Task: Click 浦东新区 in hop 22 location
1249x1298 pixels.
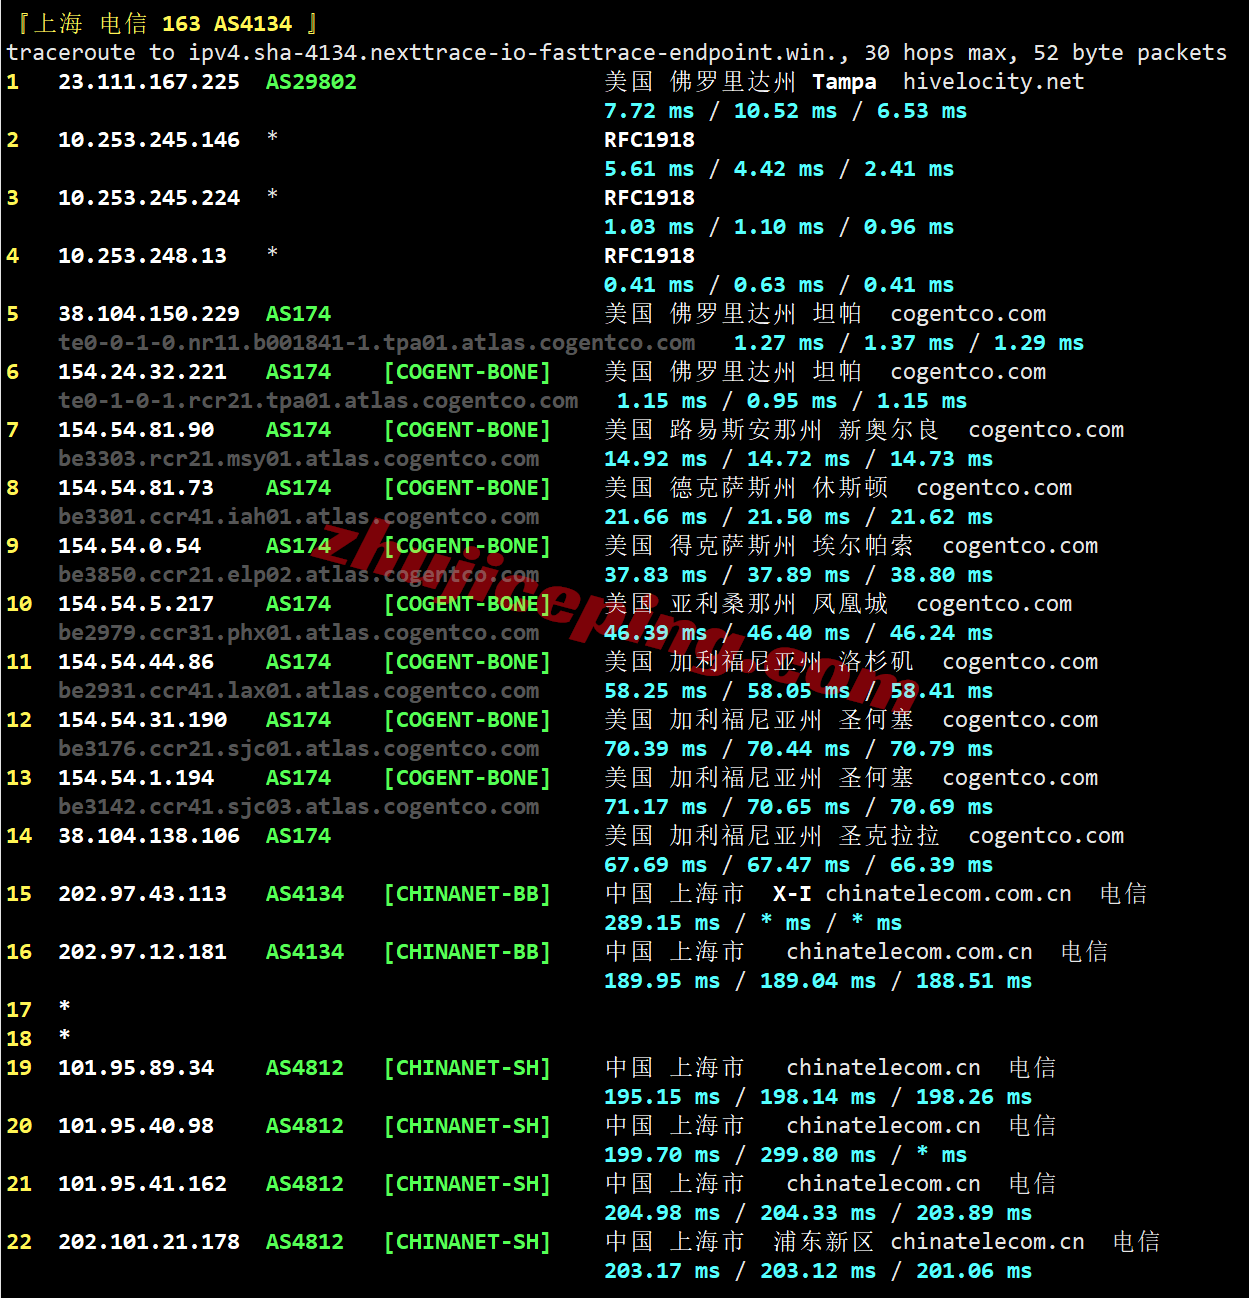Action: point(824,1242)
